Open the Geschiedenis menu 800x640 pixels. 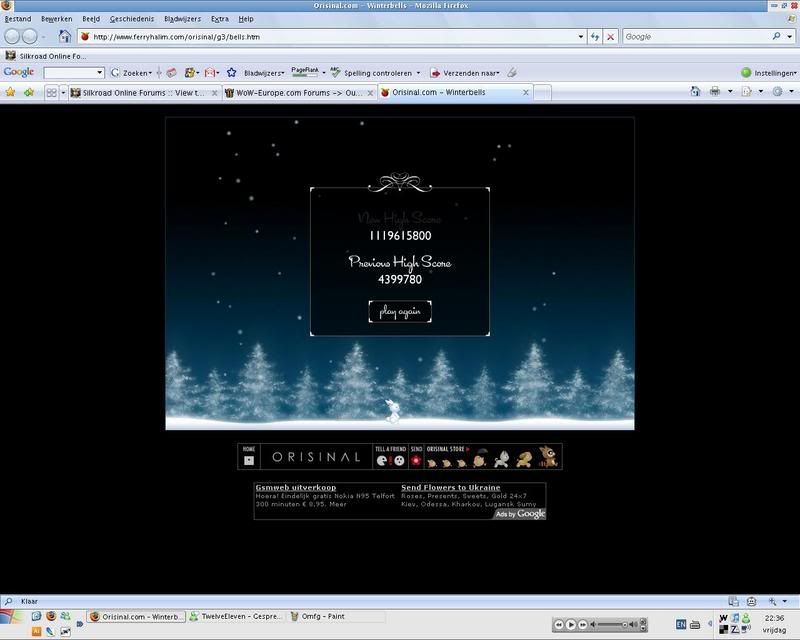click(x=132, y=19)
